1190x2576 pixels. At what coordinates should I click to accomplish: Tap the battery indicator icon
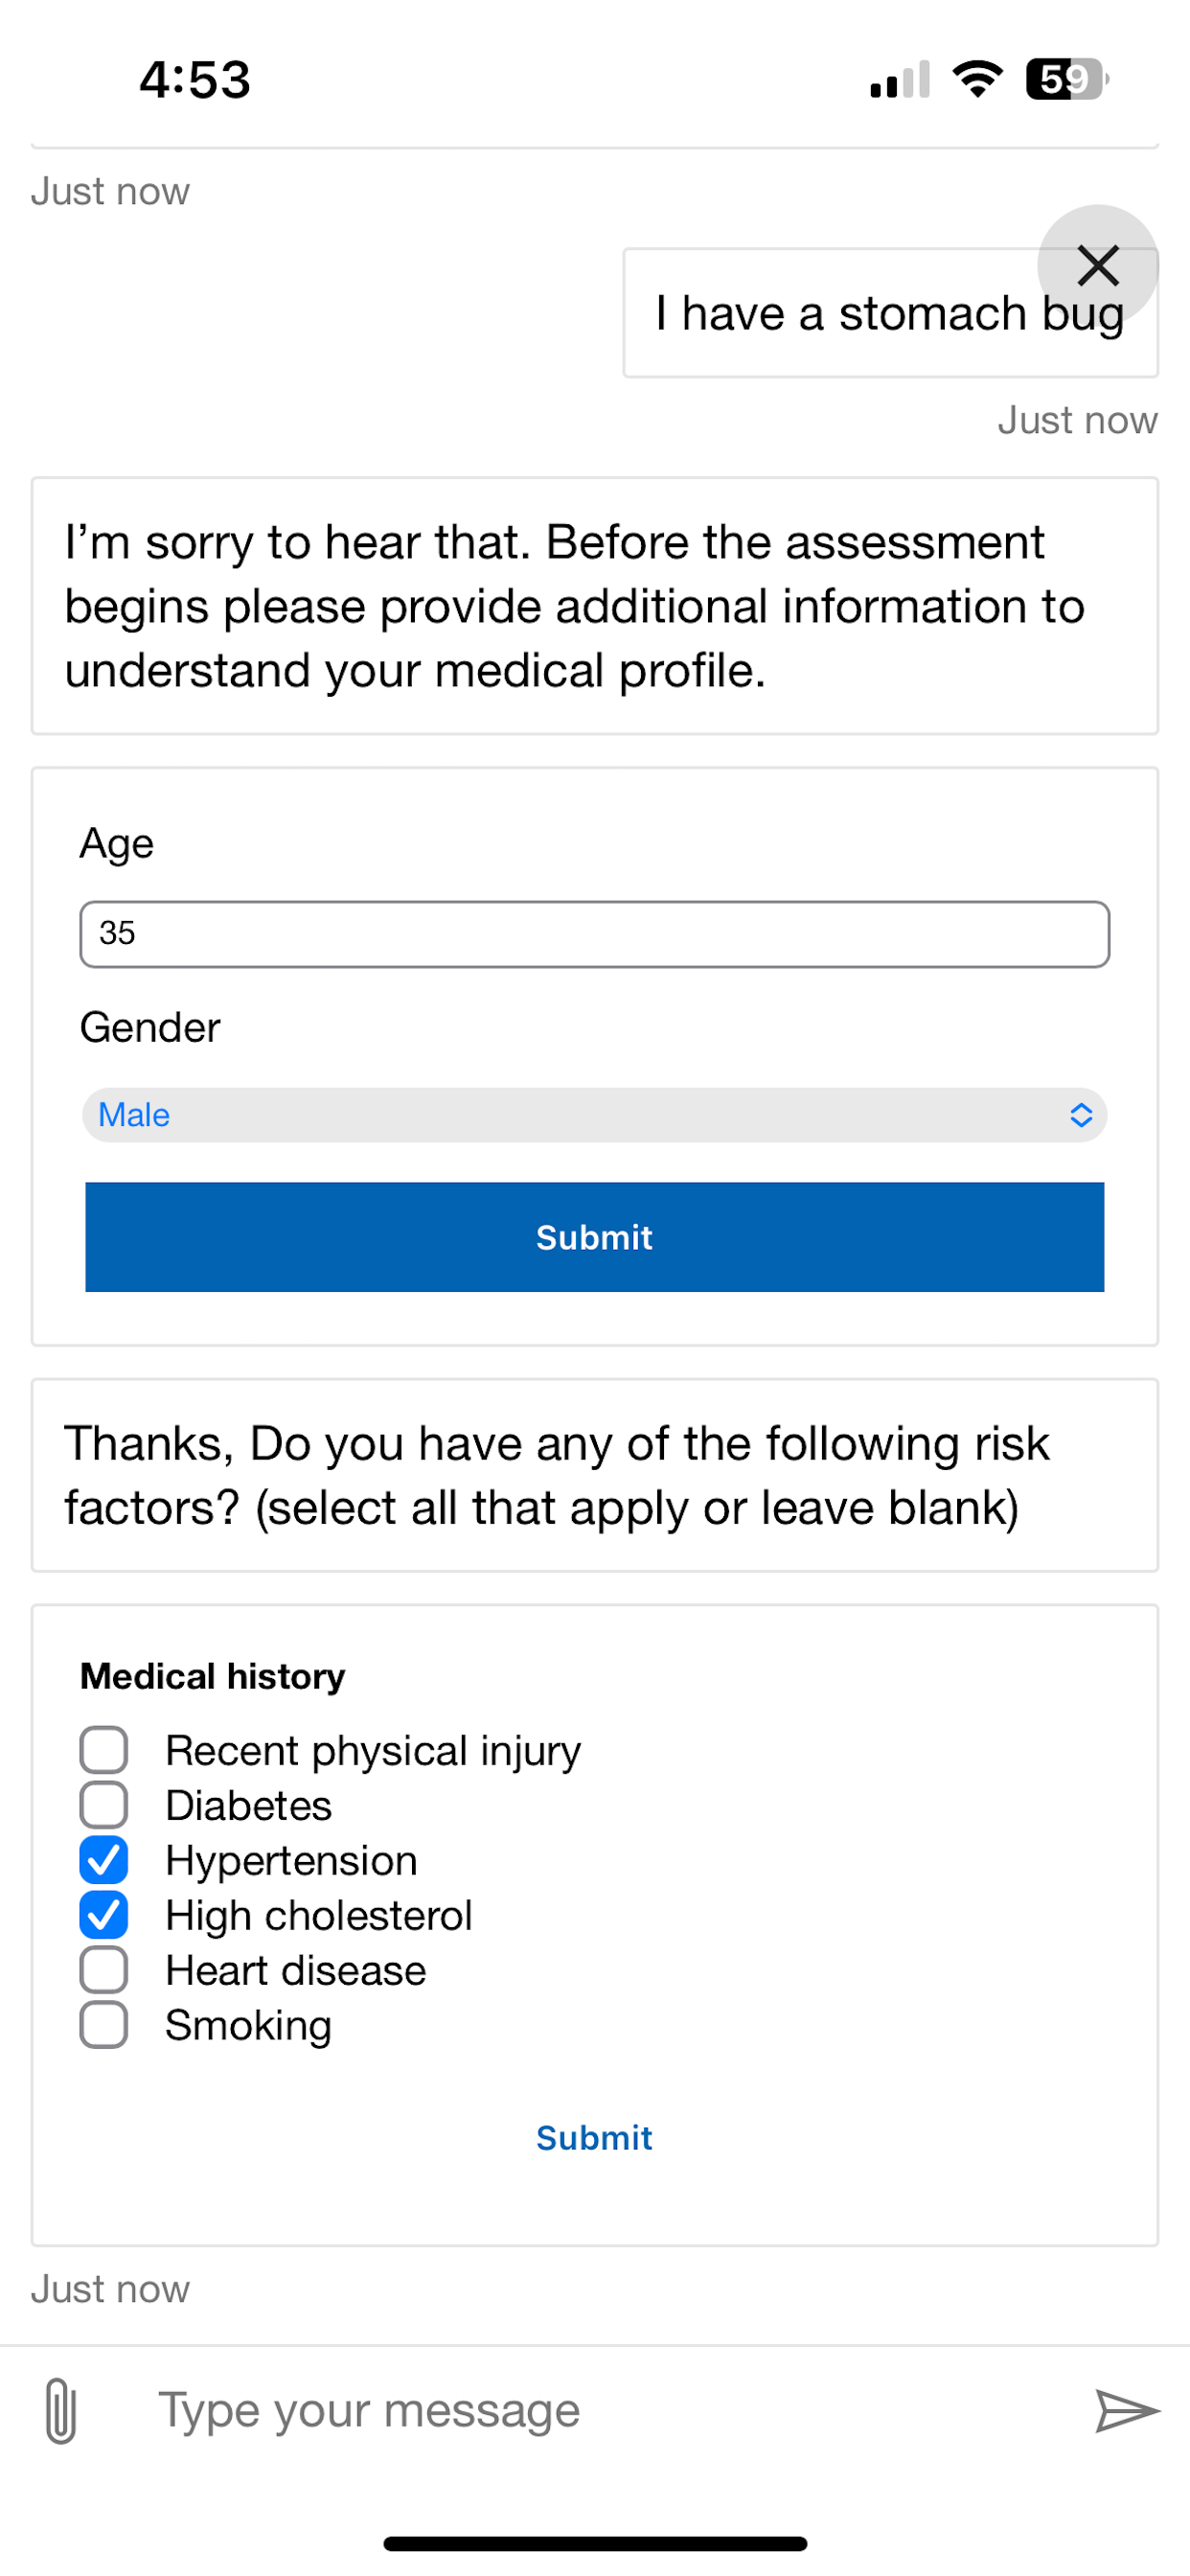click(1066, 79)
